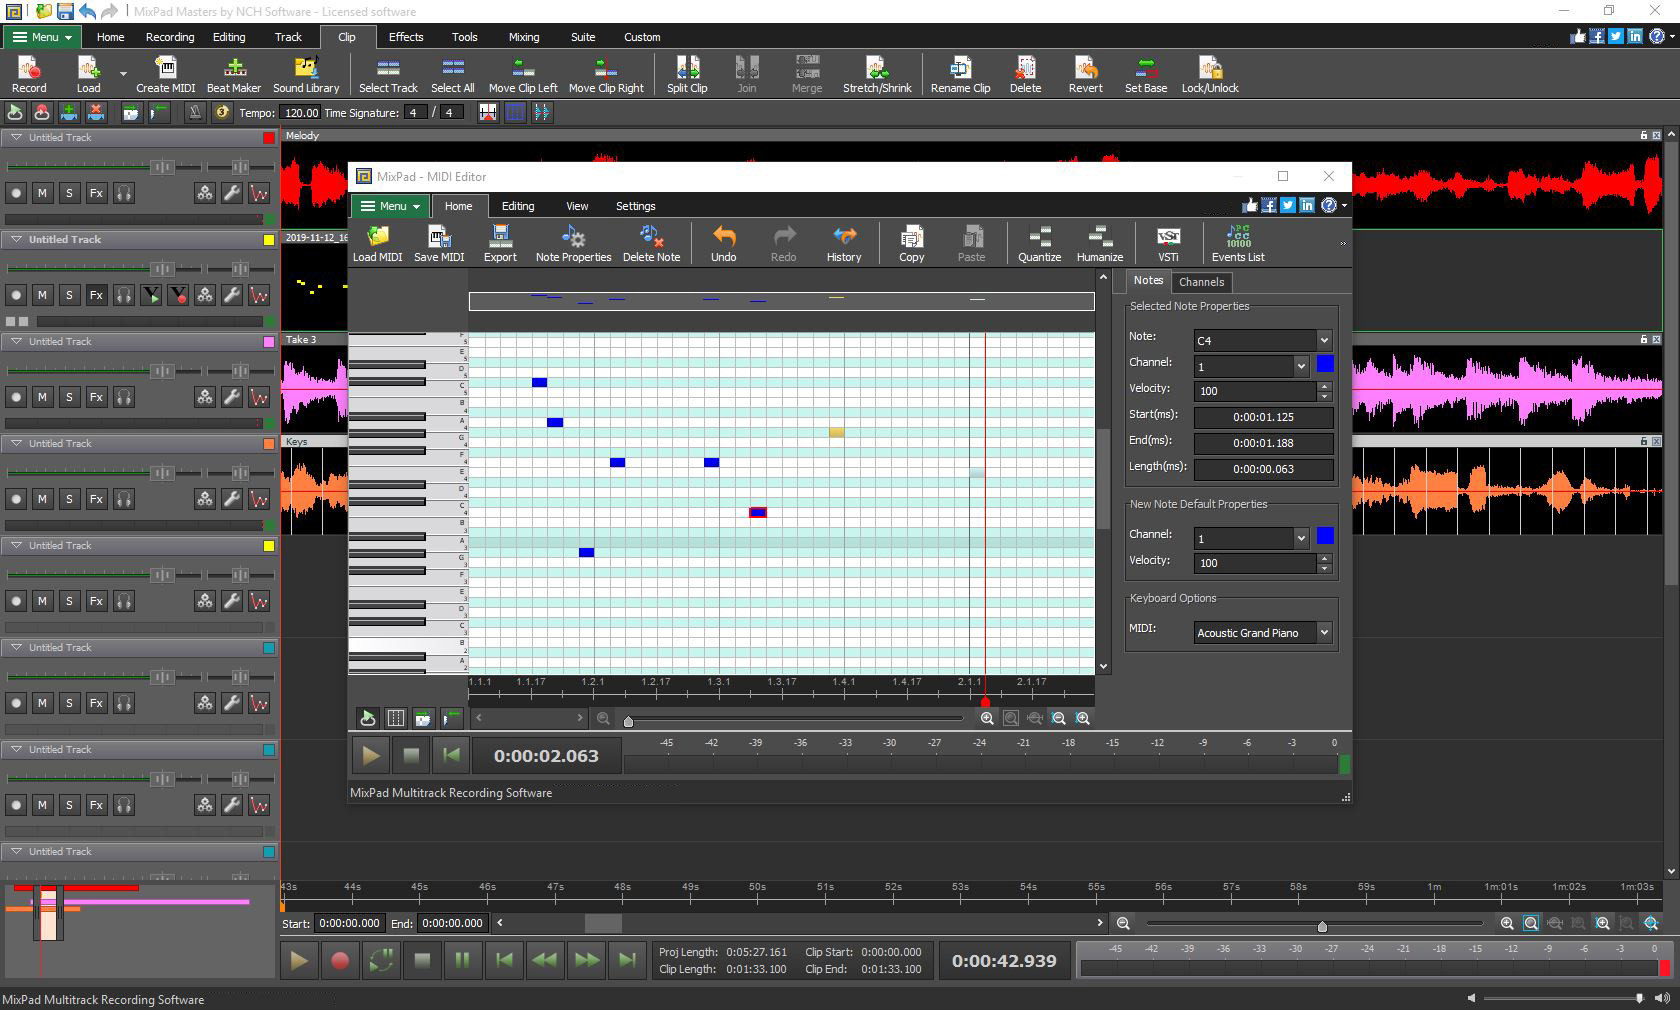Humanize the MIDI notes
The image size is (1680, 1010).
tap(1099, 243)
